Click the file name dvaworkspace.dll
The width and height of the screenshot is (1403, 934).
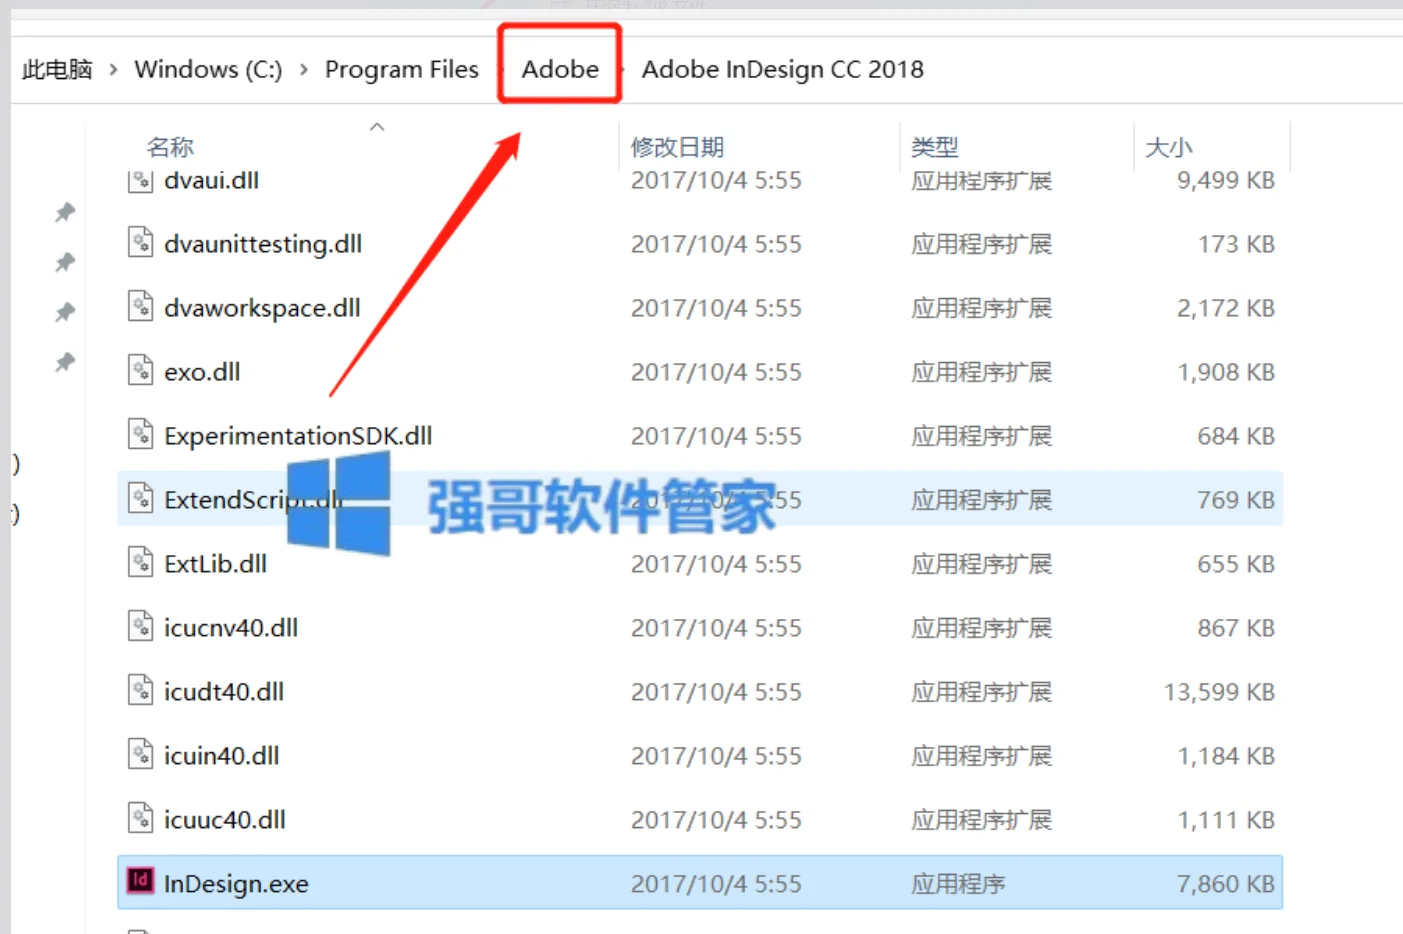262,308
